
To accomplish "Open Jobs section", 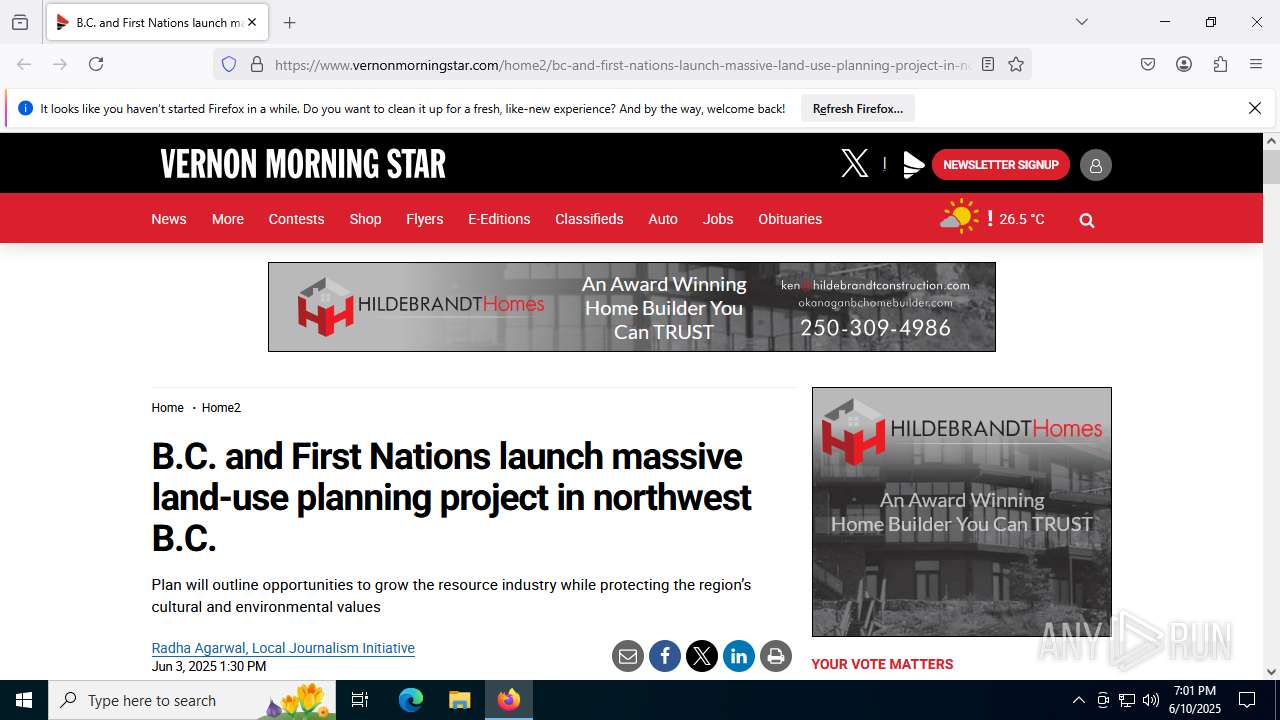I will tap(718, 219).
